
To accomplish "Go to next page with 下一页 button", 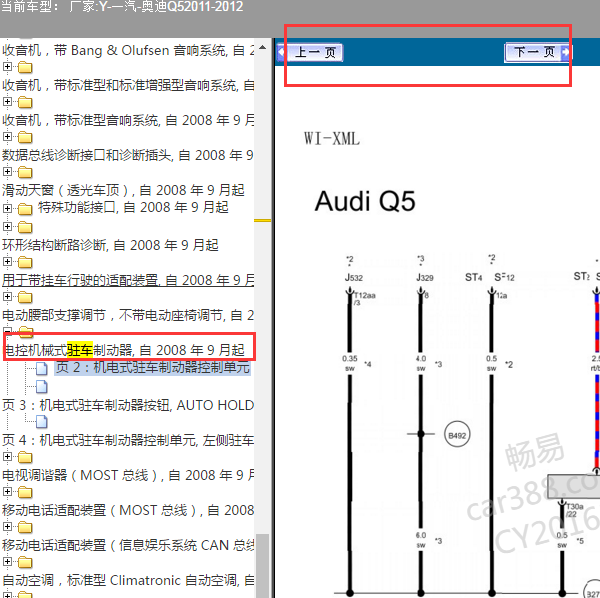I will (x=537, y=52).
